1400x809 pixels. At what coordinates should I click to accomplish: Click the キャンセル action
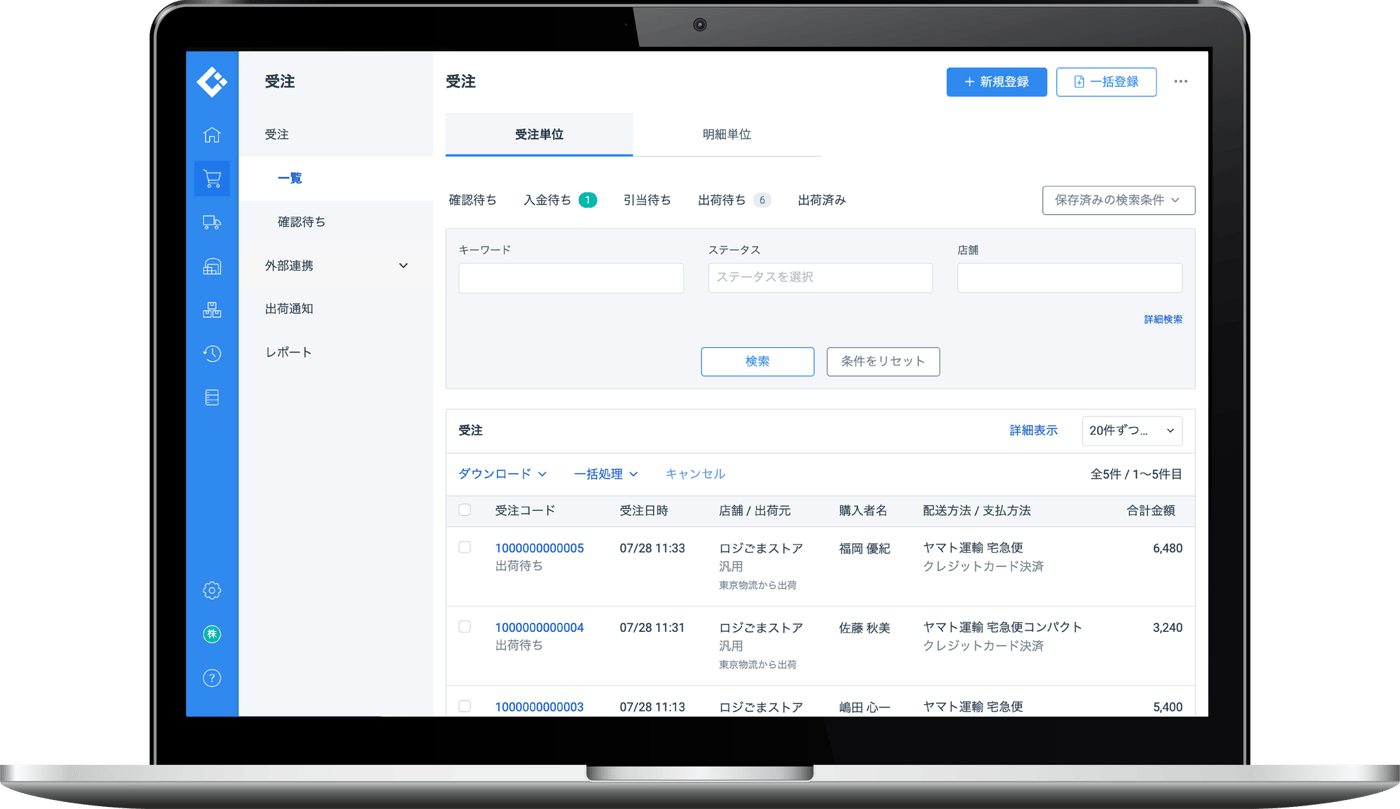coord(695,474)
